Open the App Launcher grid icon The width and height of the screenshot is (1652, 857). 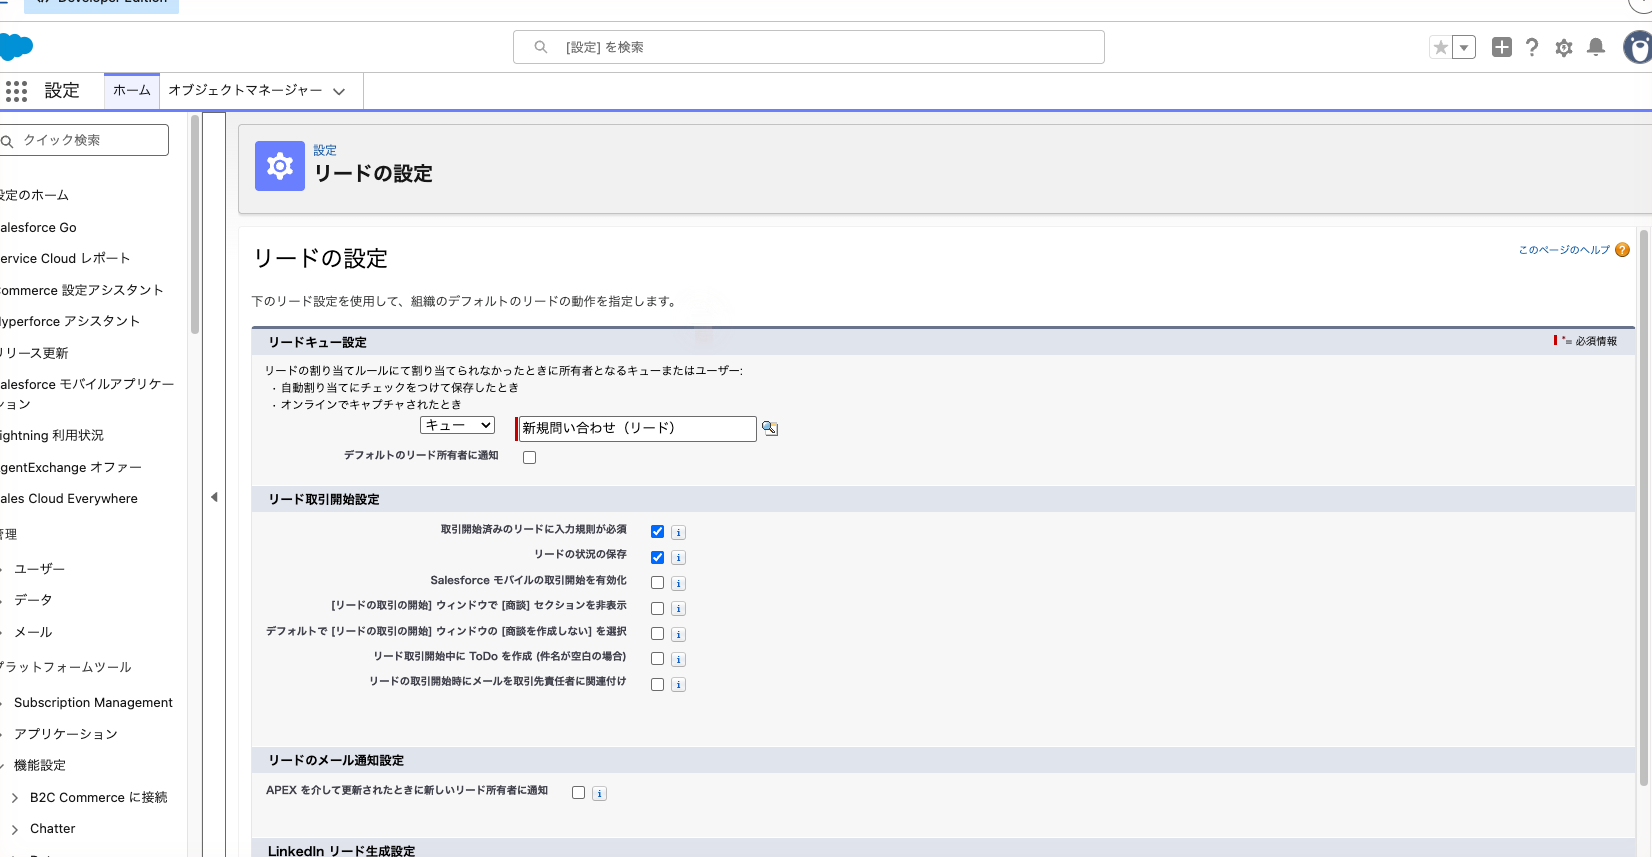tap(16, 91)
